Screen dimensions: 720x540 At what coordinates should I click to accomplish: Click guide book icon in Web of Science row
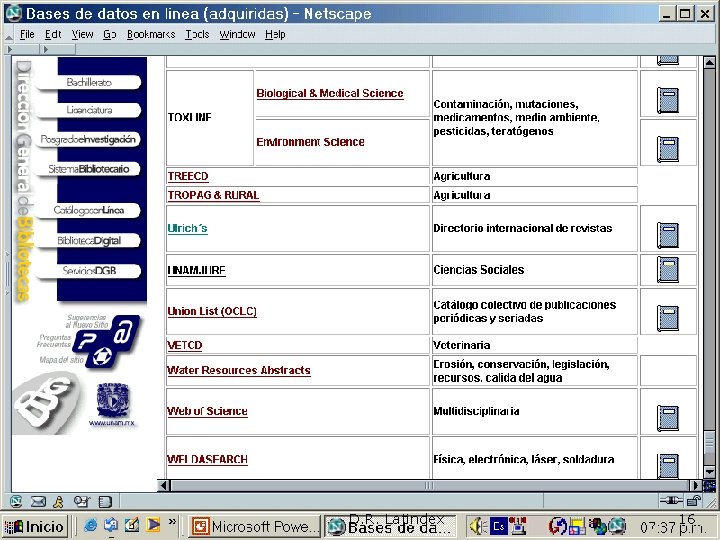(668, 418)
